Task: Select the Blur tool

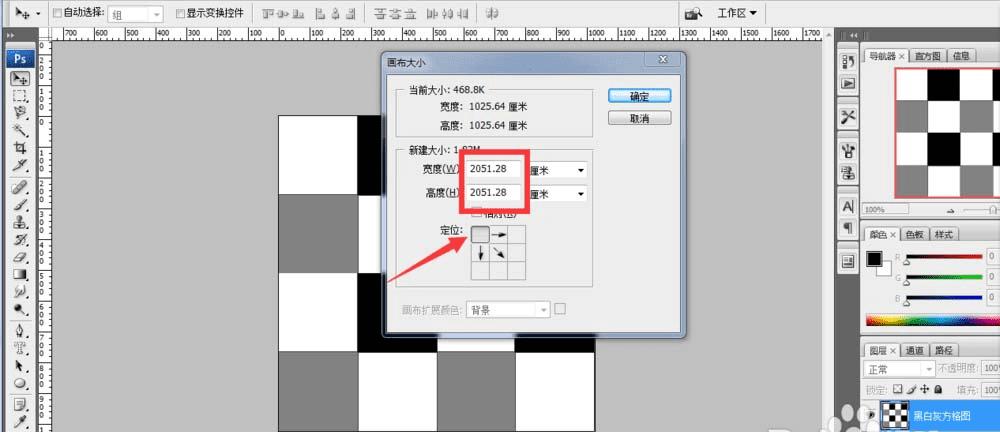Action: coord(20,291)
